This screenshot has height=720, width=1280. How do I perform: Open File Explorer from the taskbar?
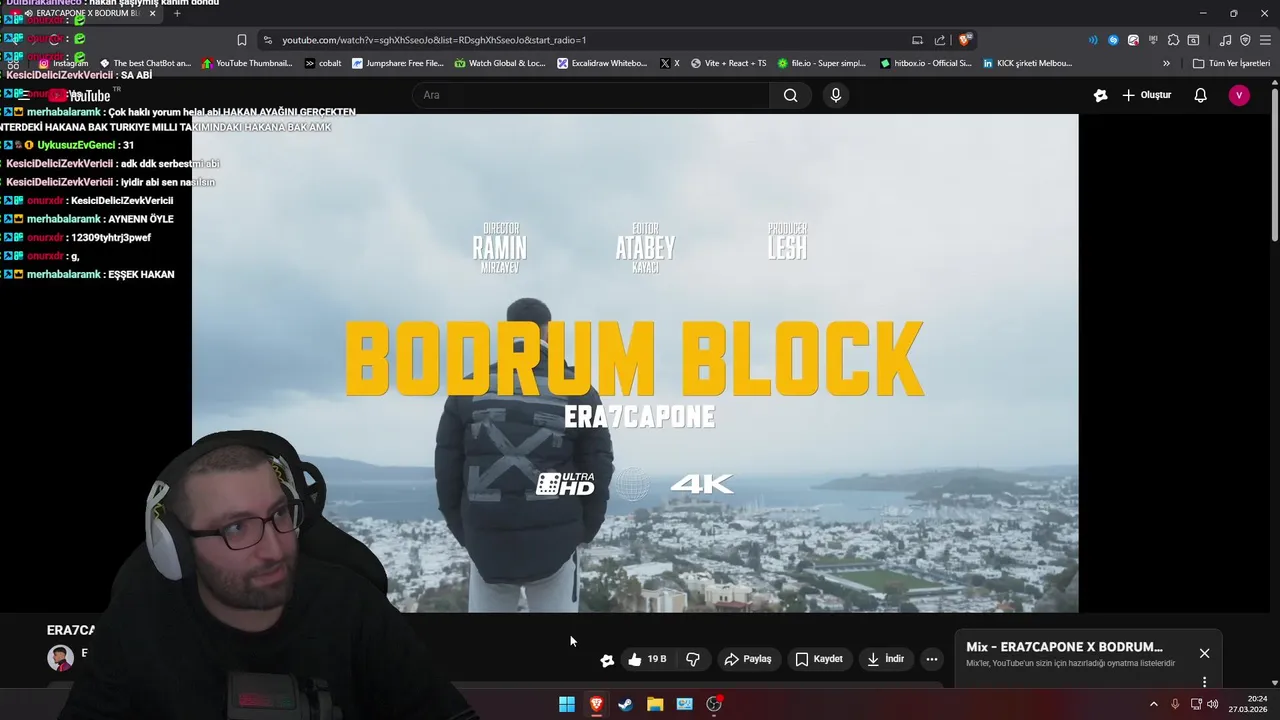[655, 704]
